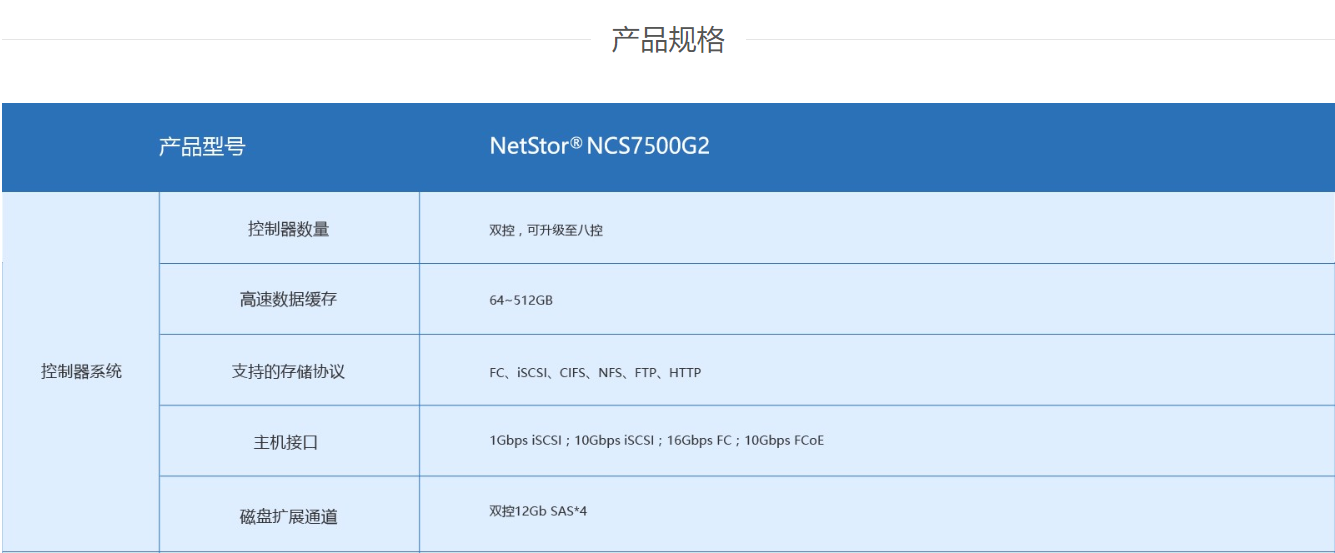Screen dimensions: 1335x553
Task: Select the 双控，可升级至八控 value
Action: [x=546, y=230]
